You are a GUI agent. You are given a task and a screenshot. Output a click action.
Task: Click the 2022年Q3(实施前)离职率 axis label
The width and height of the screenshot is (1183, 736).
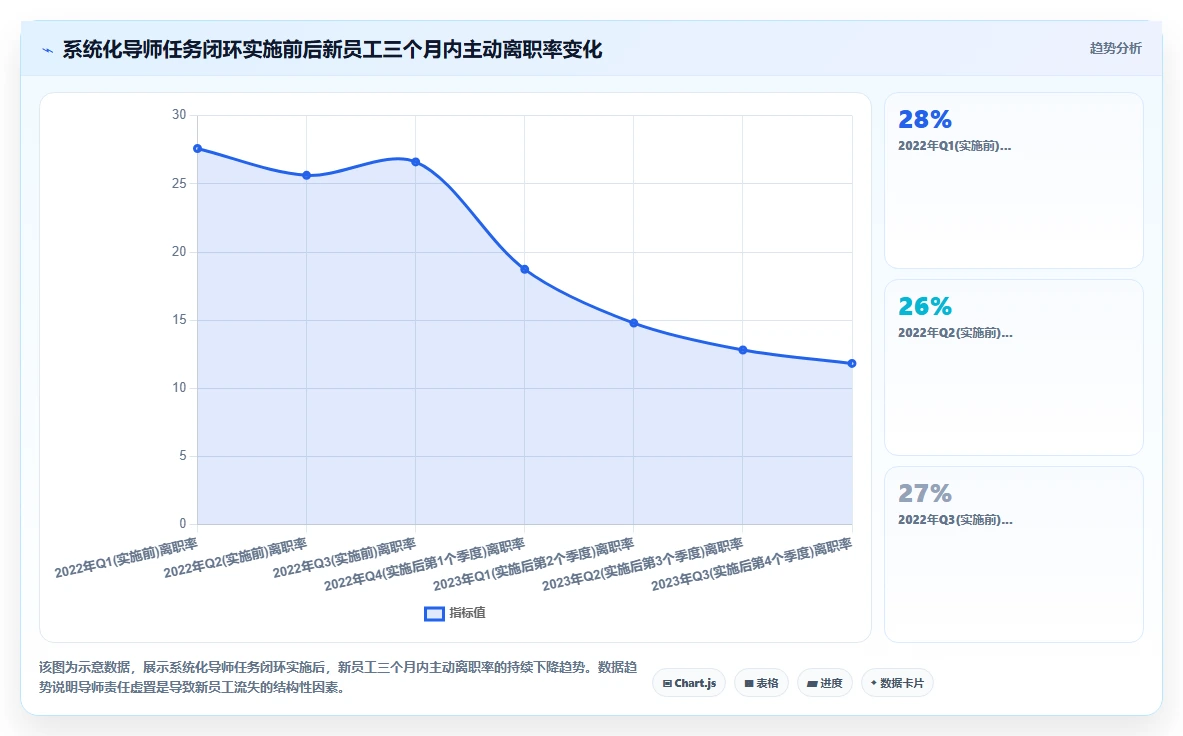coord(344,558)
